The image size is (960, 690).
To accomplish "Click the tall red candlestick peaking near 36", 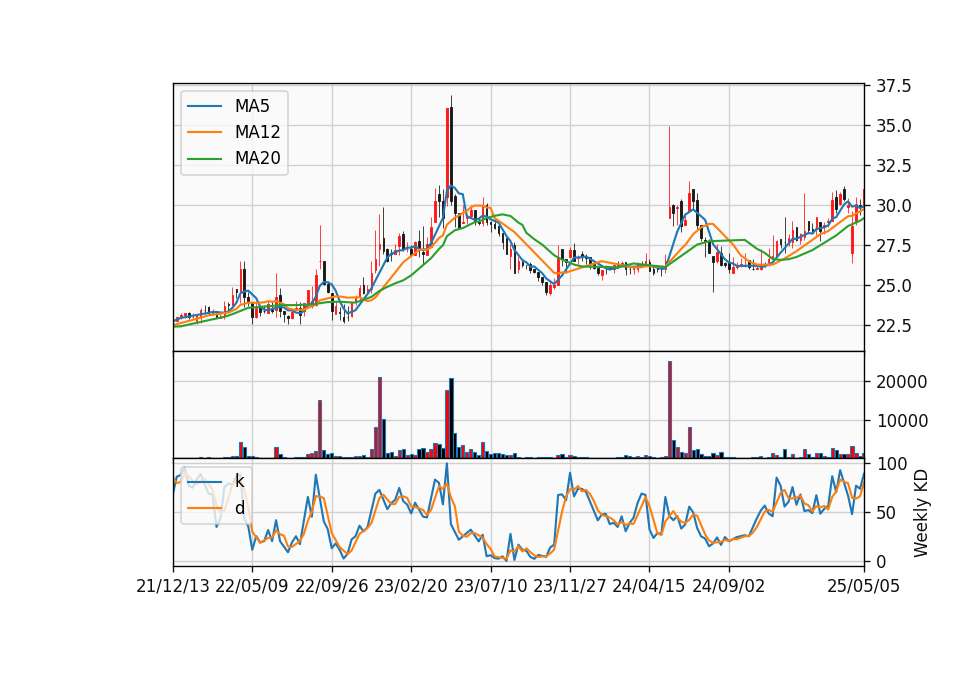I will click(x=448, y=156).
